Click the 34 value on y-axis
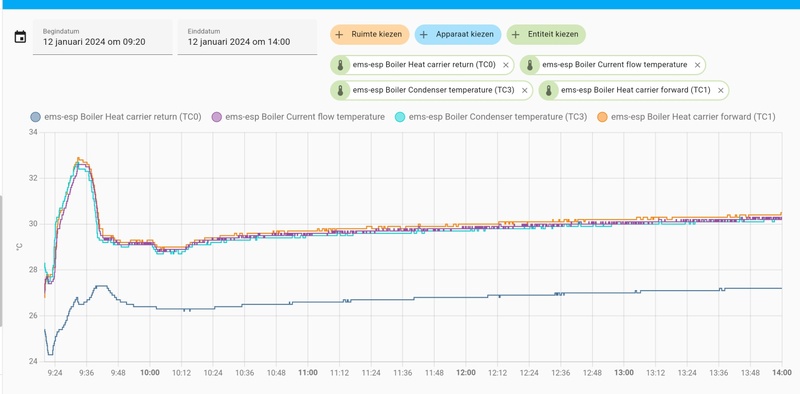Screen dimensions: 800x394 [x=34, y=133]
